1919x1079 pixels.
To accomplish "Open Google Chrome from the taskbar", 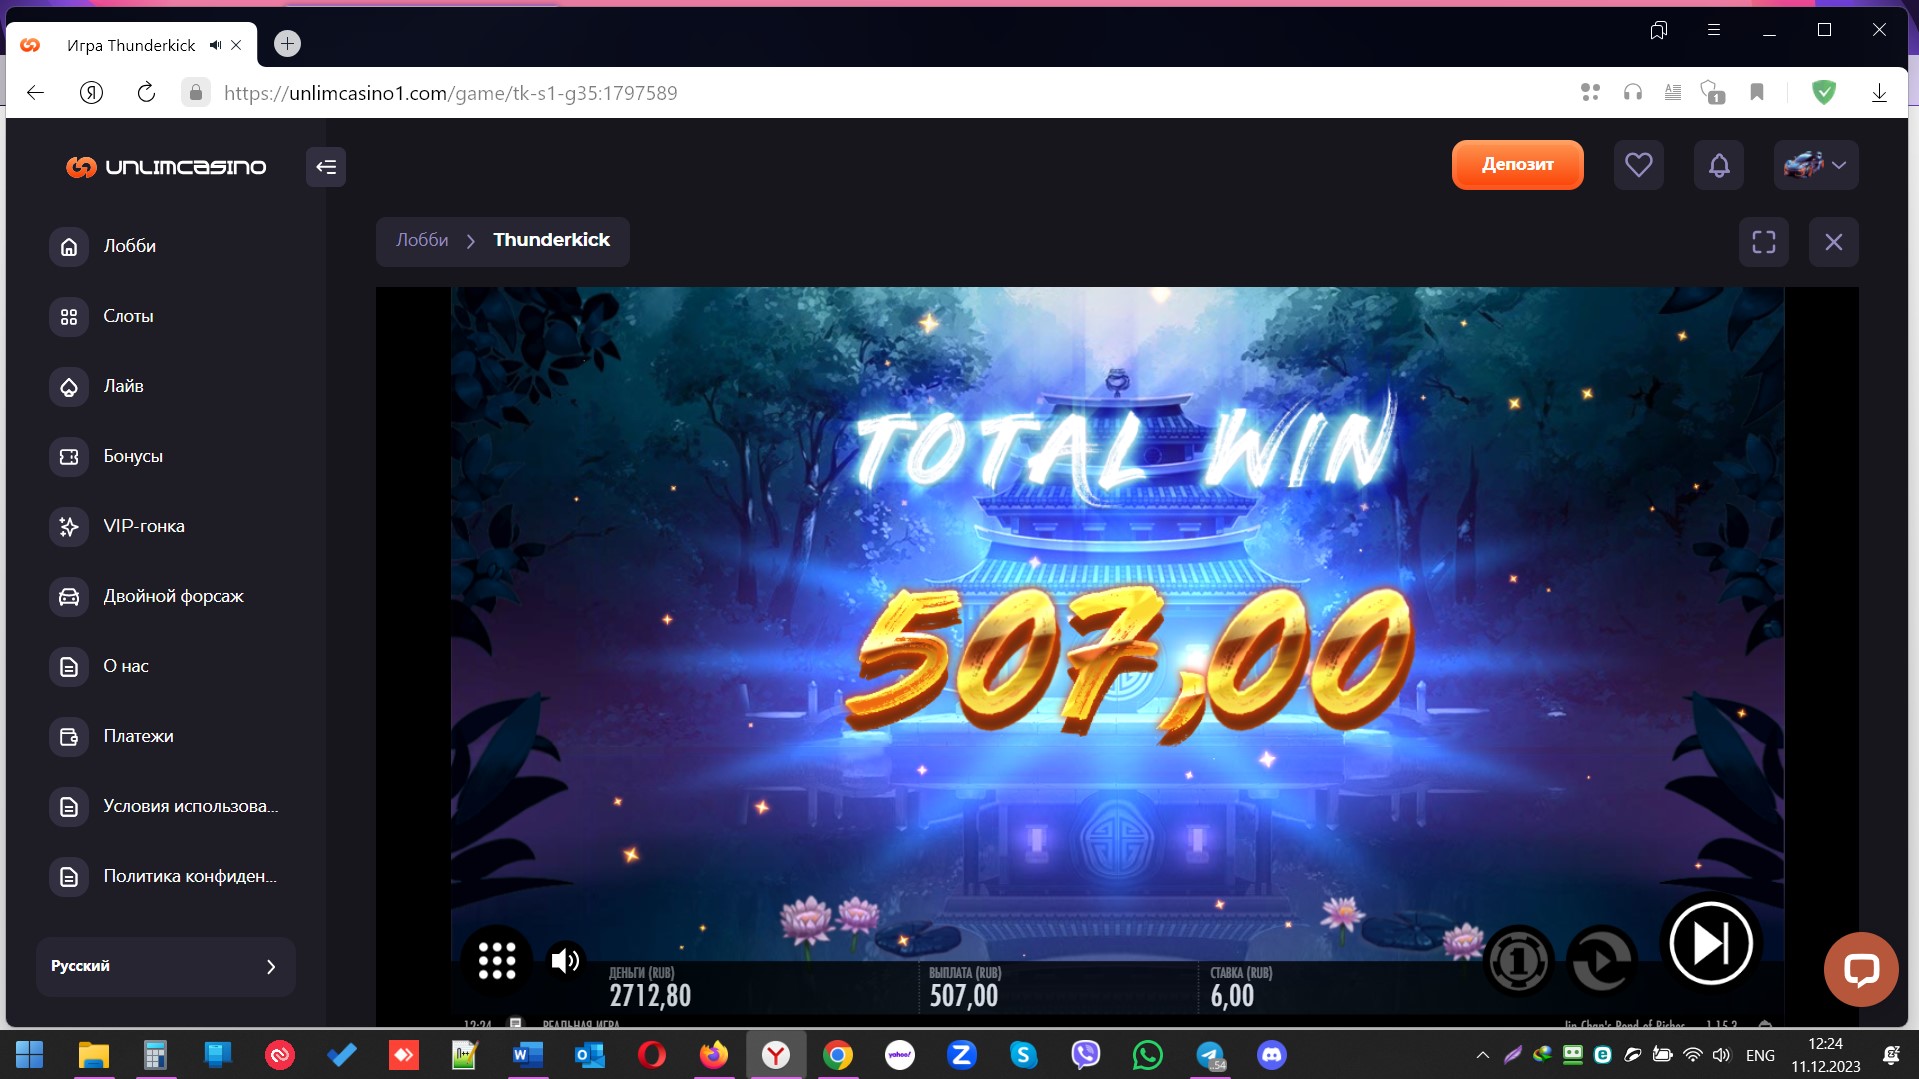I will (x=838, y=1055).
